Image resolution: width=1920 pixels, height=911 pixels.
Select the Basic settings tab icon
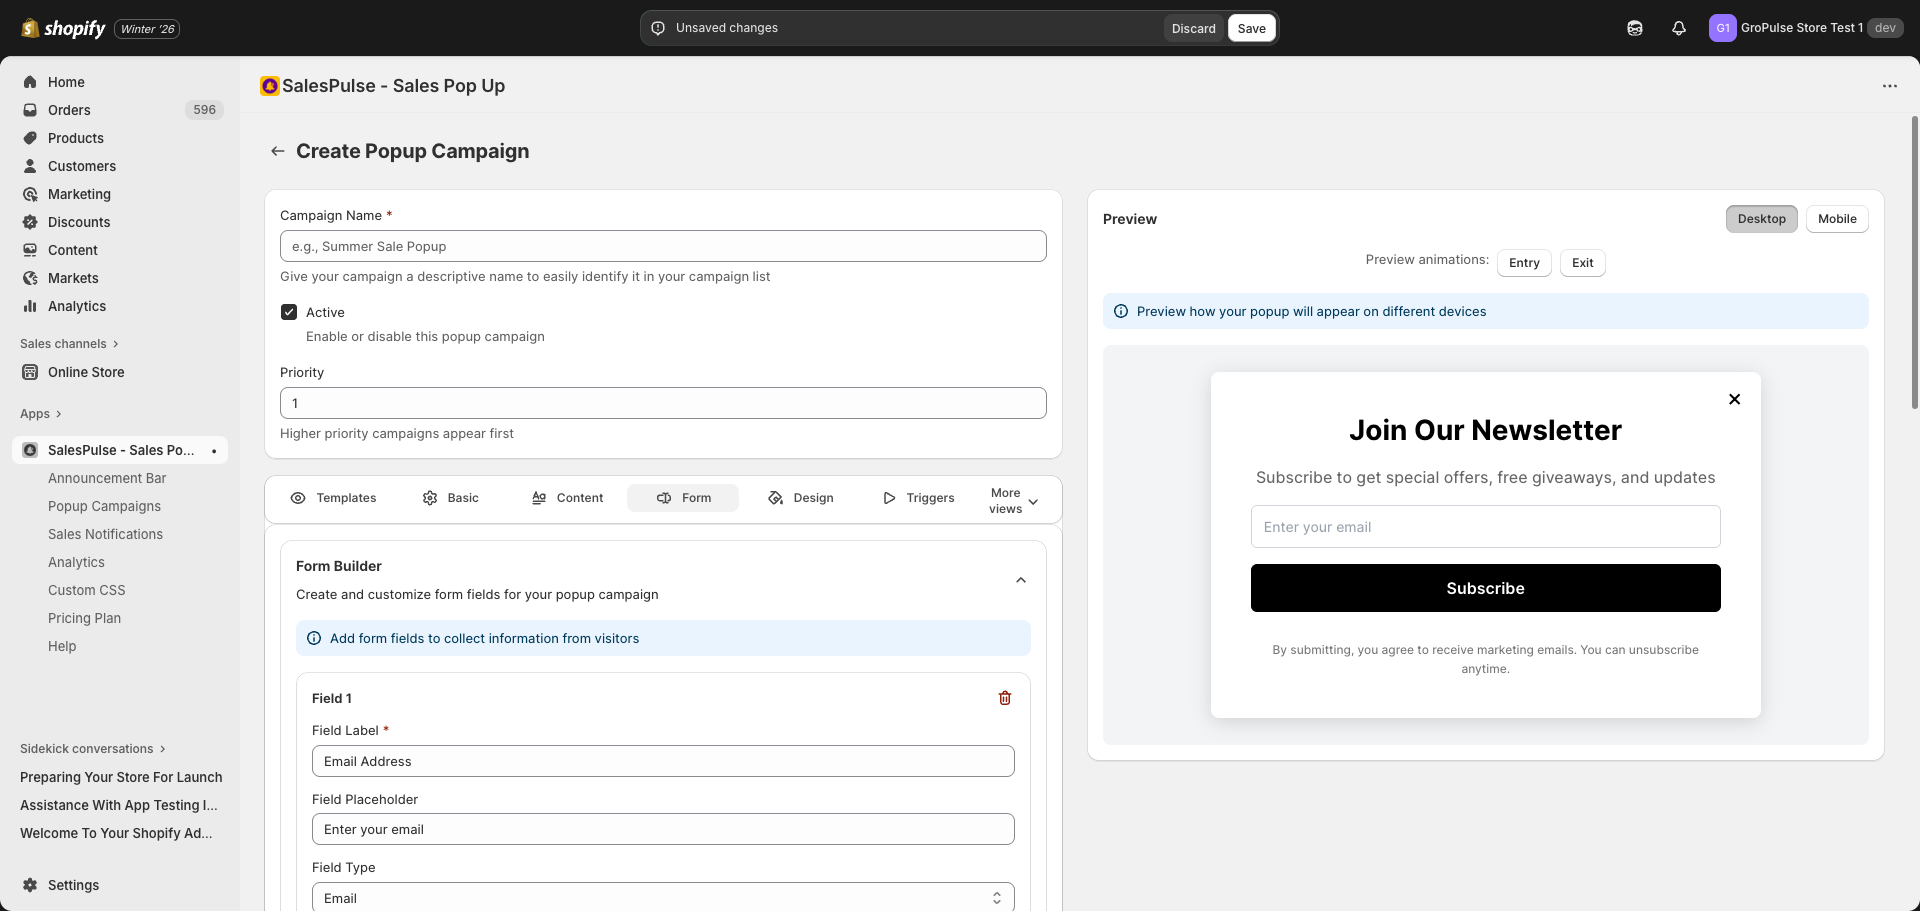click(431, 497)
